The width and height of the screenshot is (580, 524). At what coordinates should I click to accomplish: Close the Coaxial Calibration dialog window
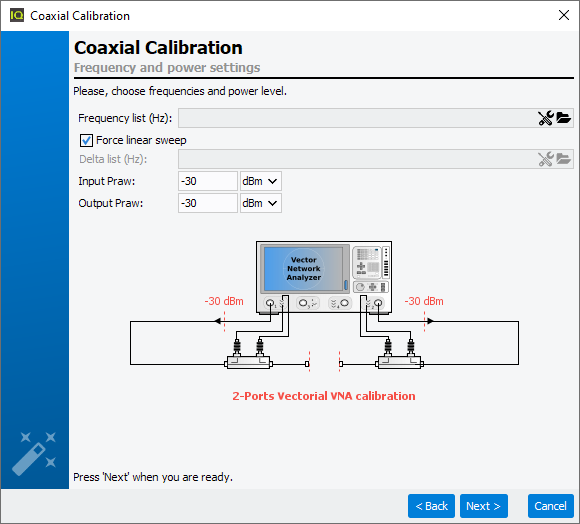coord(564,15)
